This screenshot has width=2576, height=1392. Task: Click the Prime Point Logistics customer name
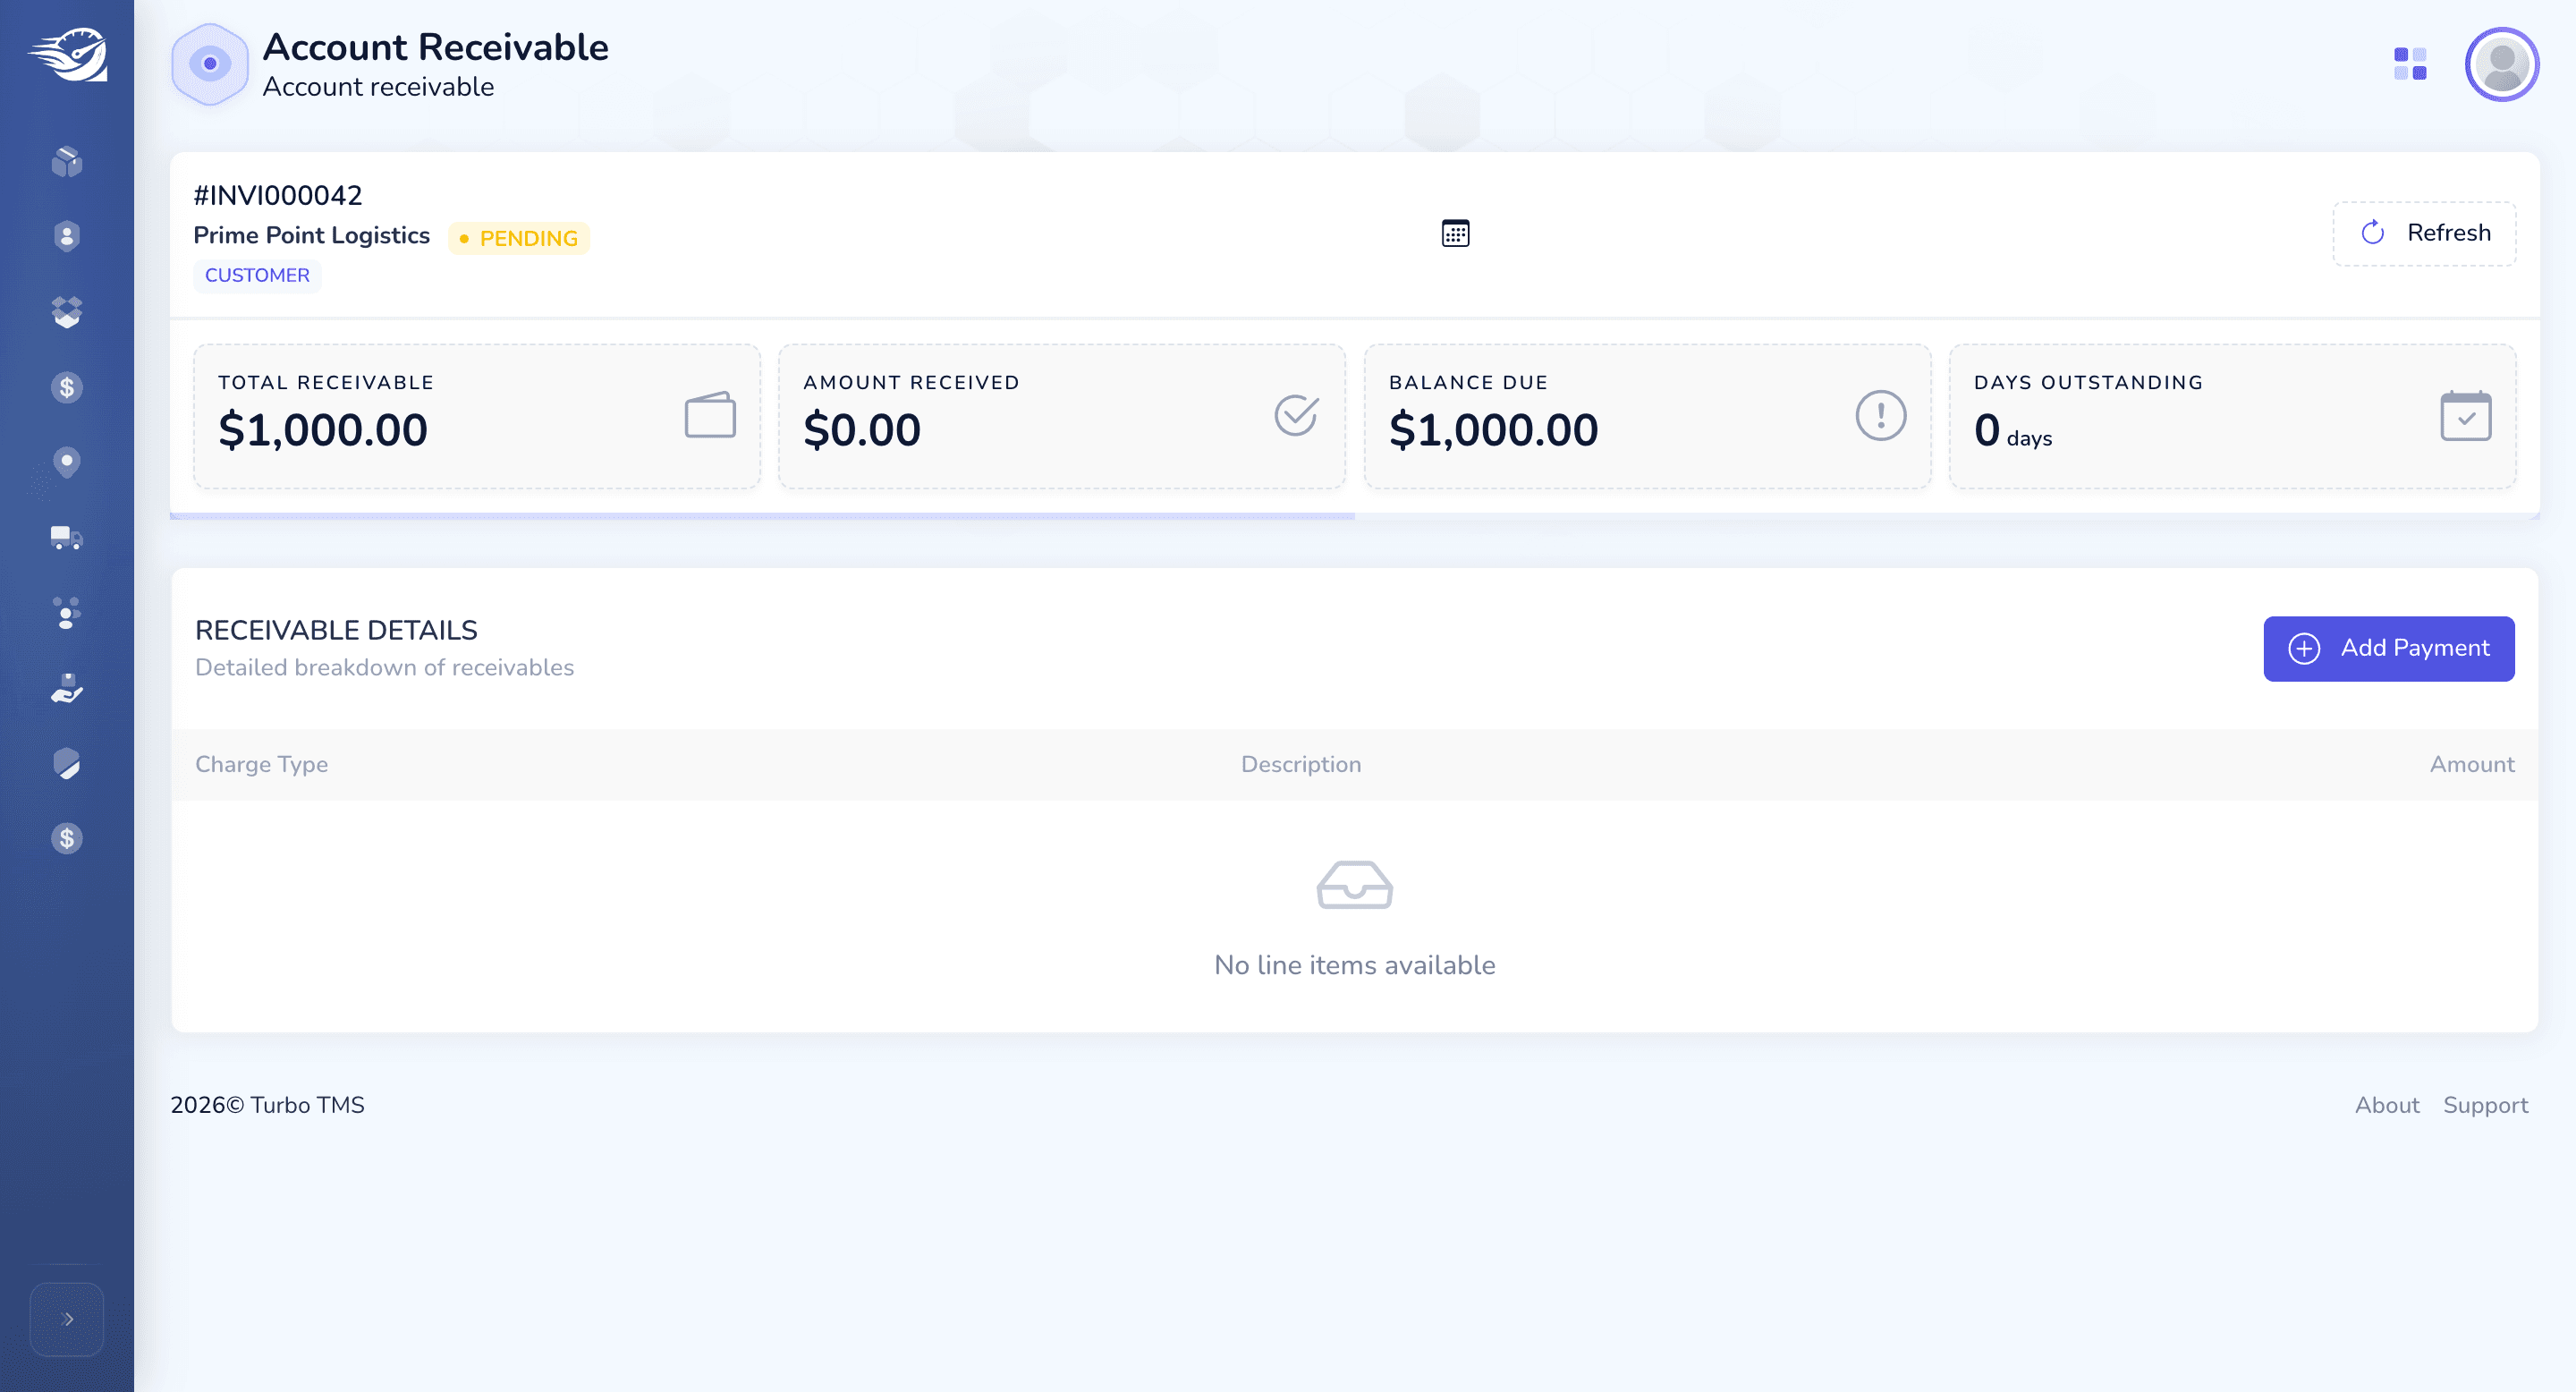point(312,235)
